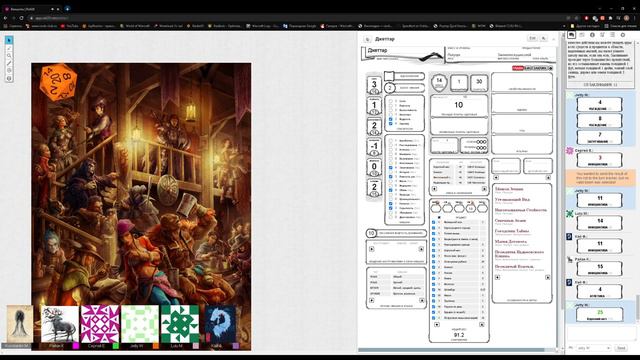Open the gear Settings tab in the sidebar
The image size is (640, 360).
623,35
